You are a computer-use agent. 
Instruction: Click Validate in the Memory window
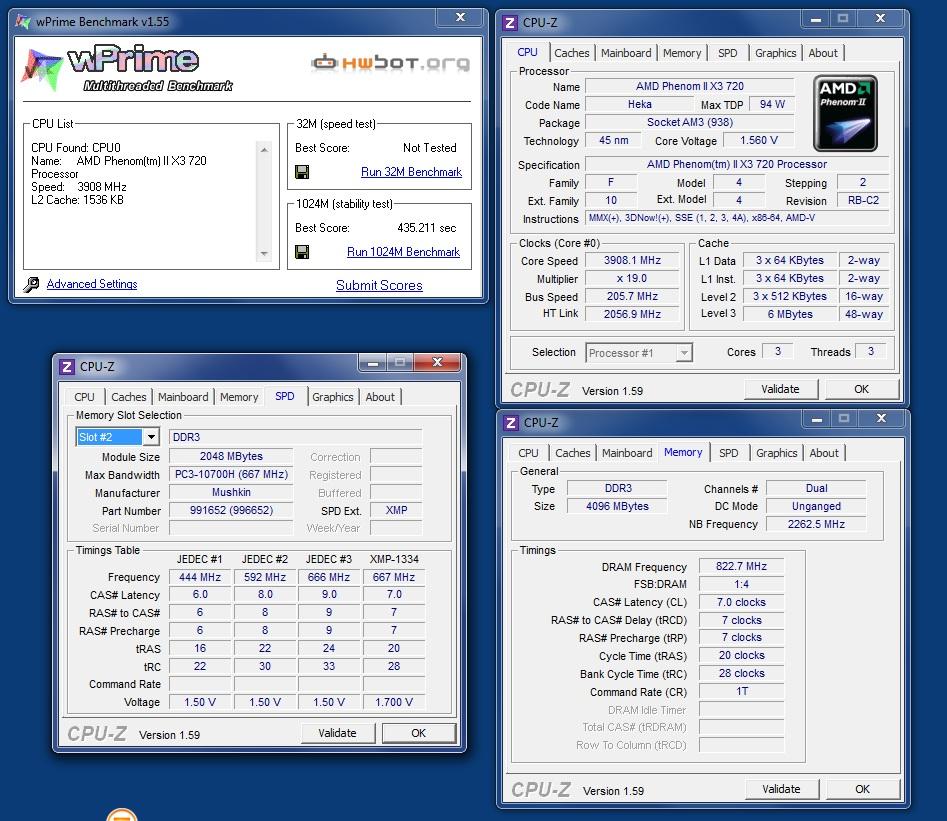tap(782, 790)
